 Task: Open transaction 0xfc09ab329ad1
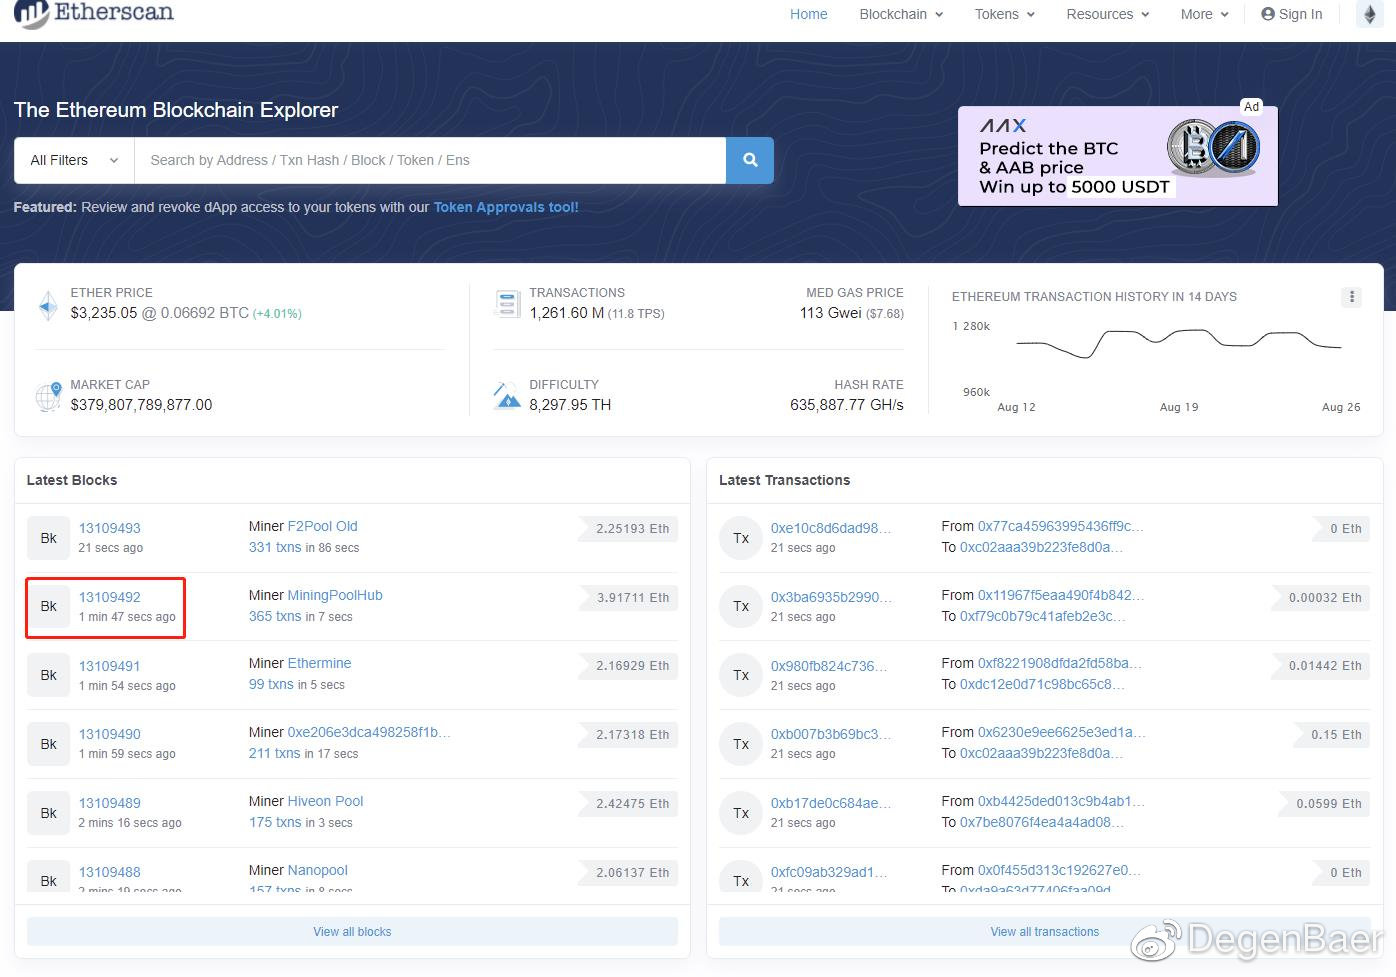pos(829,872)
